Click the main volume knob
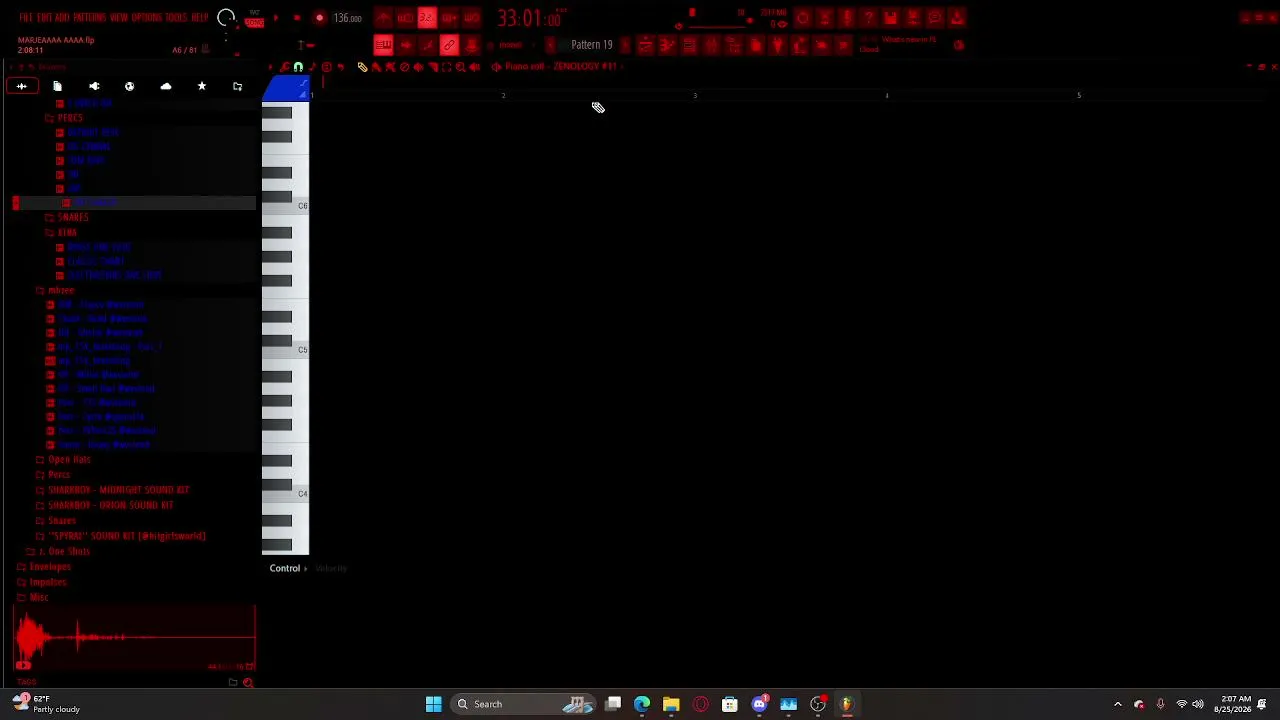1280x720 pixels. [x=226, y=18]
